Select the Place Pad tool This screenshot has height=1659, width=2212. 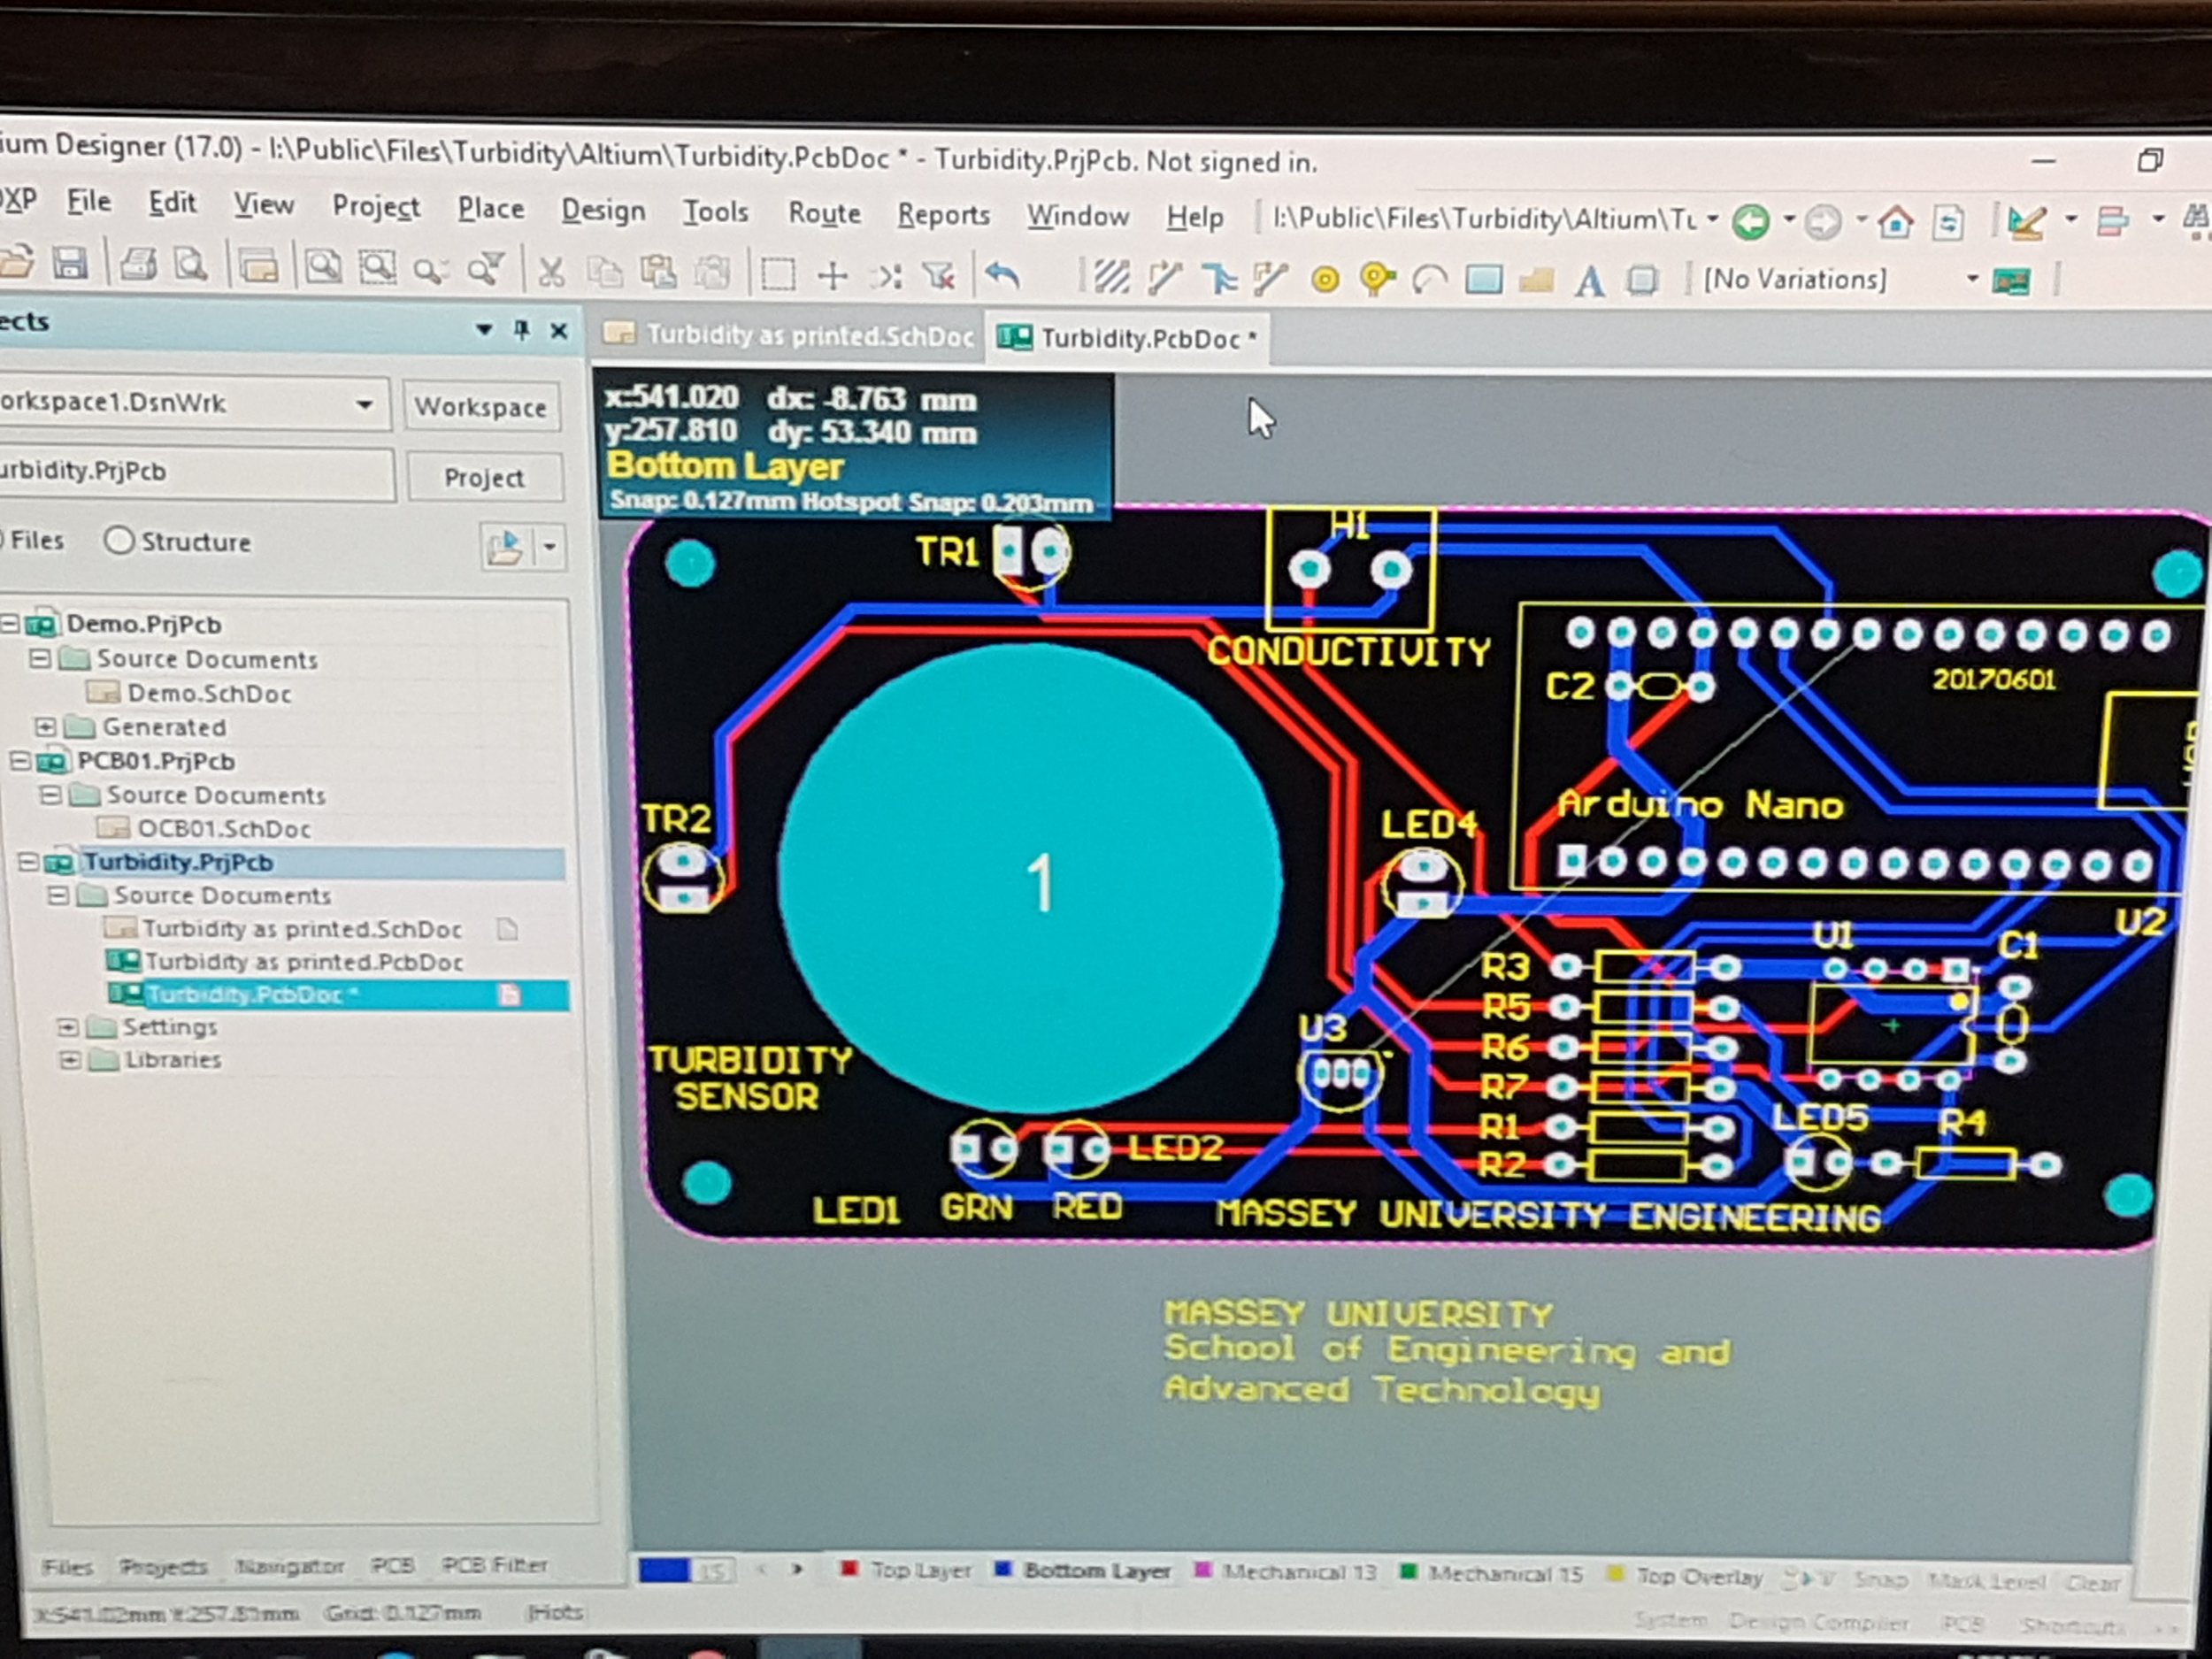[1325, 280]
